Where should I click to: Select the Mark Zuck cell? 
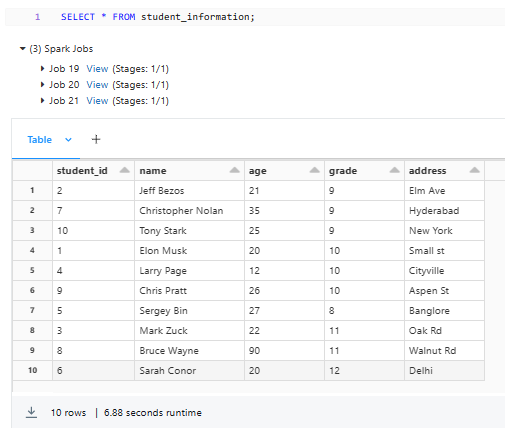coord(189,331)
